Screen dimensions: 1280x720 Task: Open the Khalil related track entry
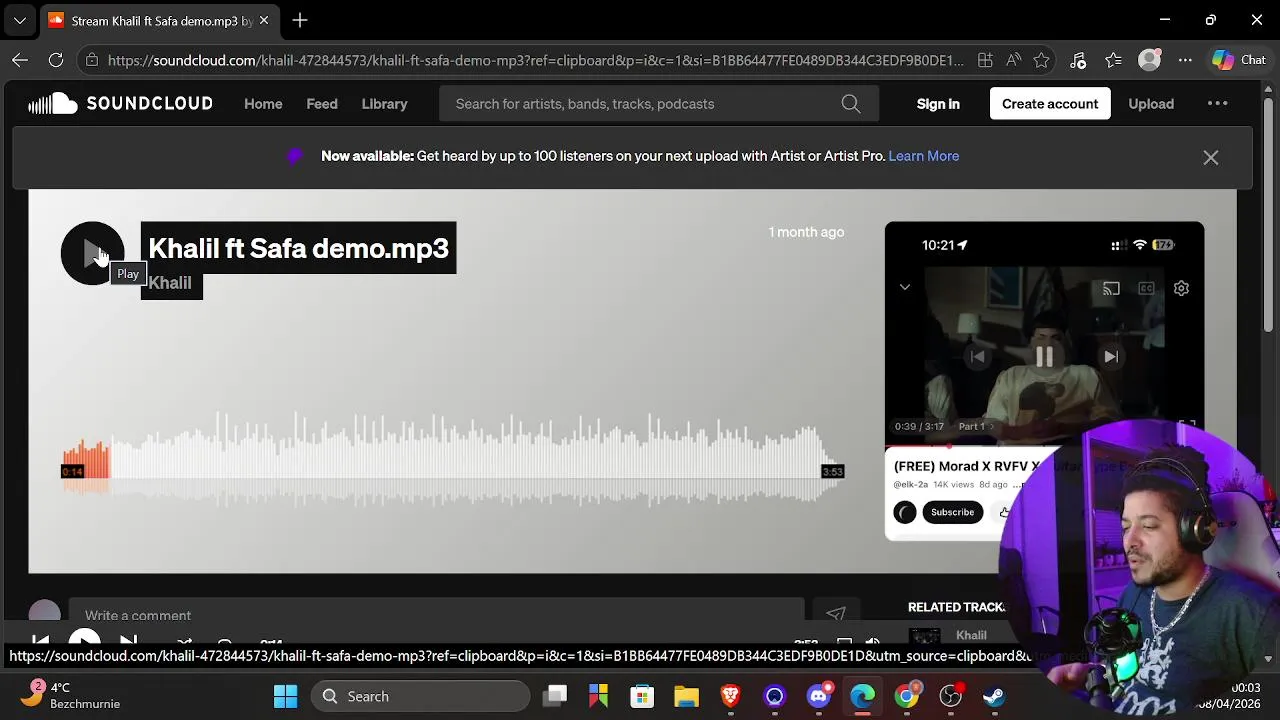pyautogui.click(x=971, y=635)
